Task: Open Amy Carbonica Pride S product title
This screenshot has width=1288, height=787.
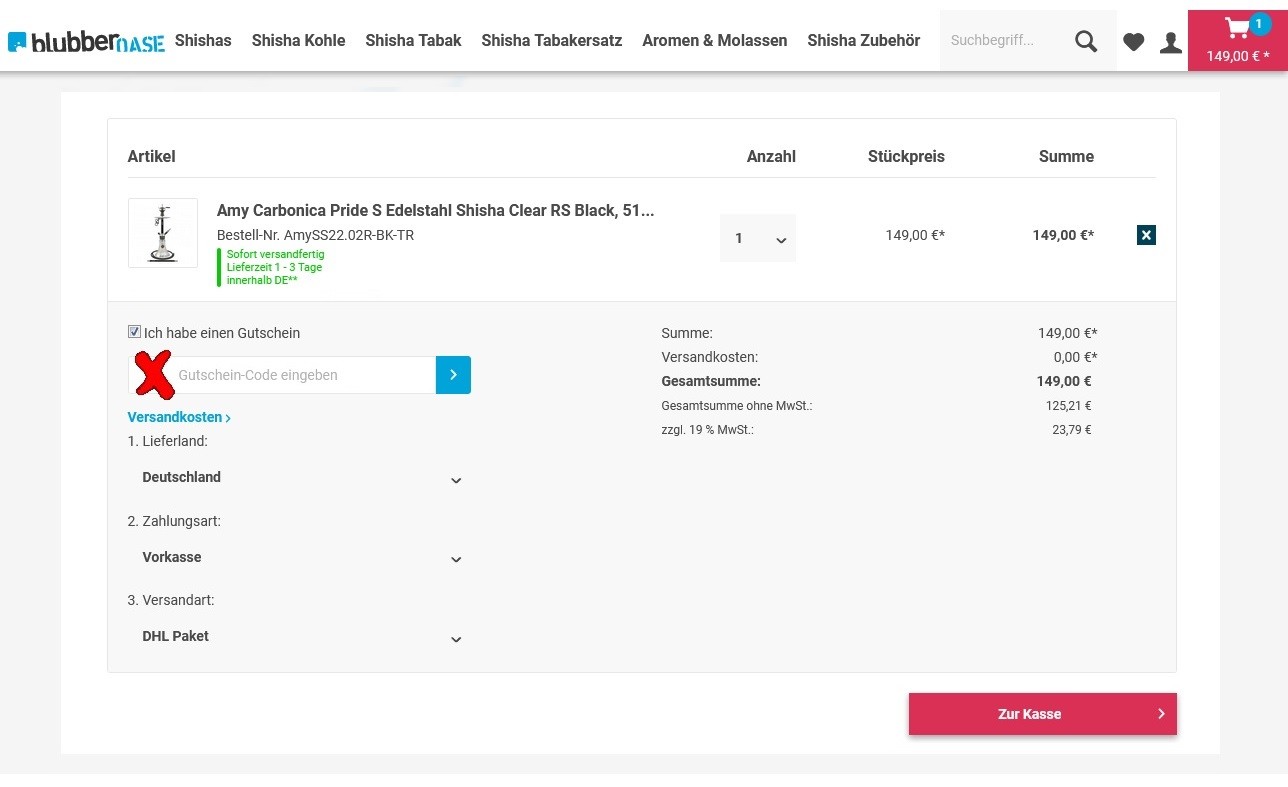Action: [x=435, y=211]
